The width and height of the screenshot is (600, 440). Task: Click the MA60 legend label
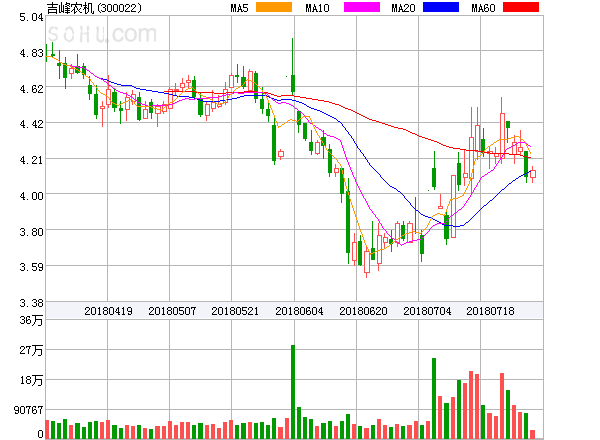point(483,8)
